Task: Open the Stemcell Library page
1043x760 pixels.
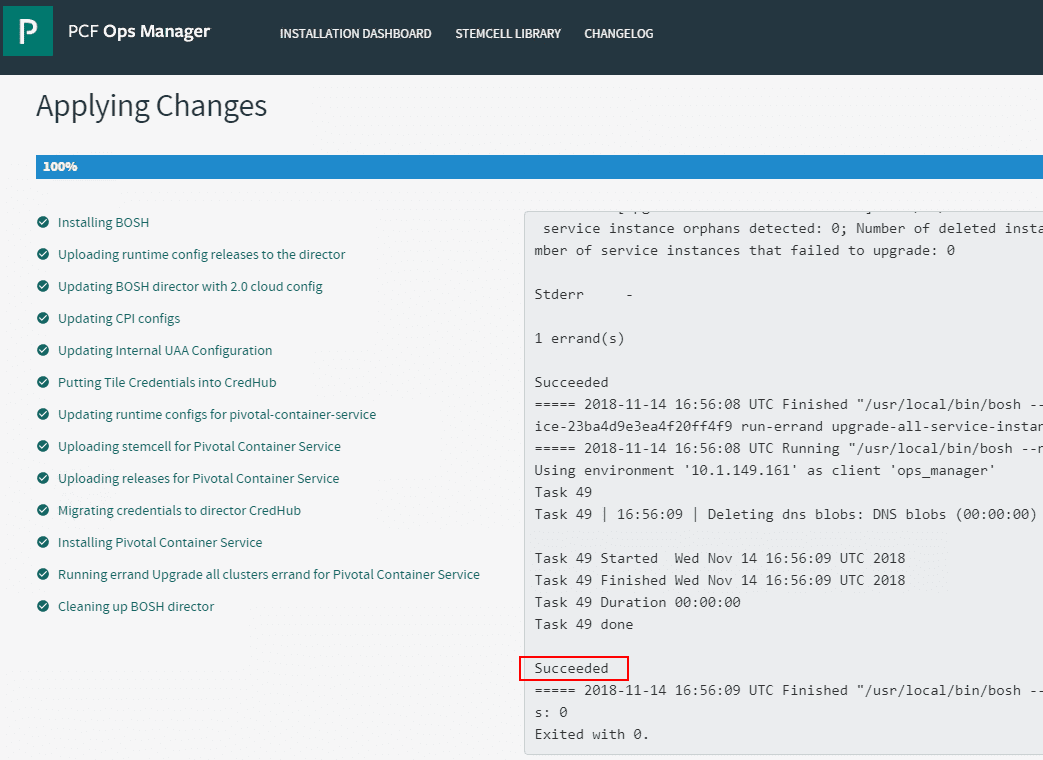Action: pyautogui.click(x=508, y=33)
